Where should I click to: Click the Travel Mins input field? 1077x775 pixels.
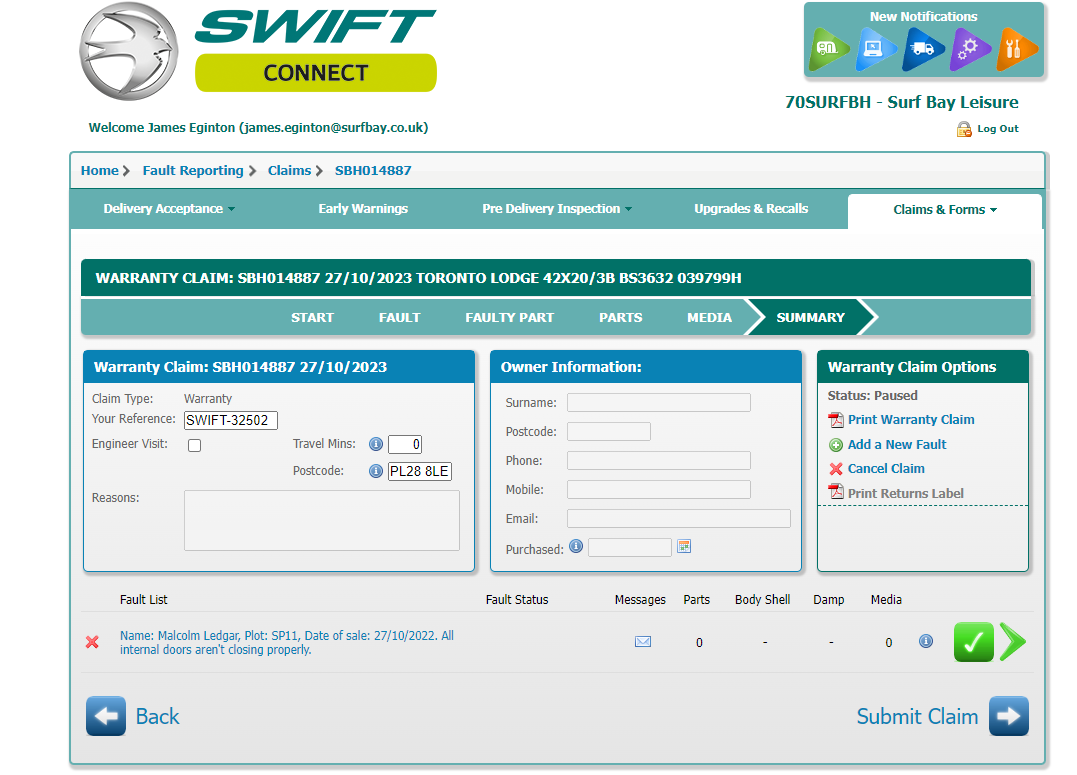[x=405, y=445]
